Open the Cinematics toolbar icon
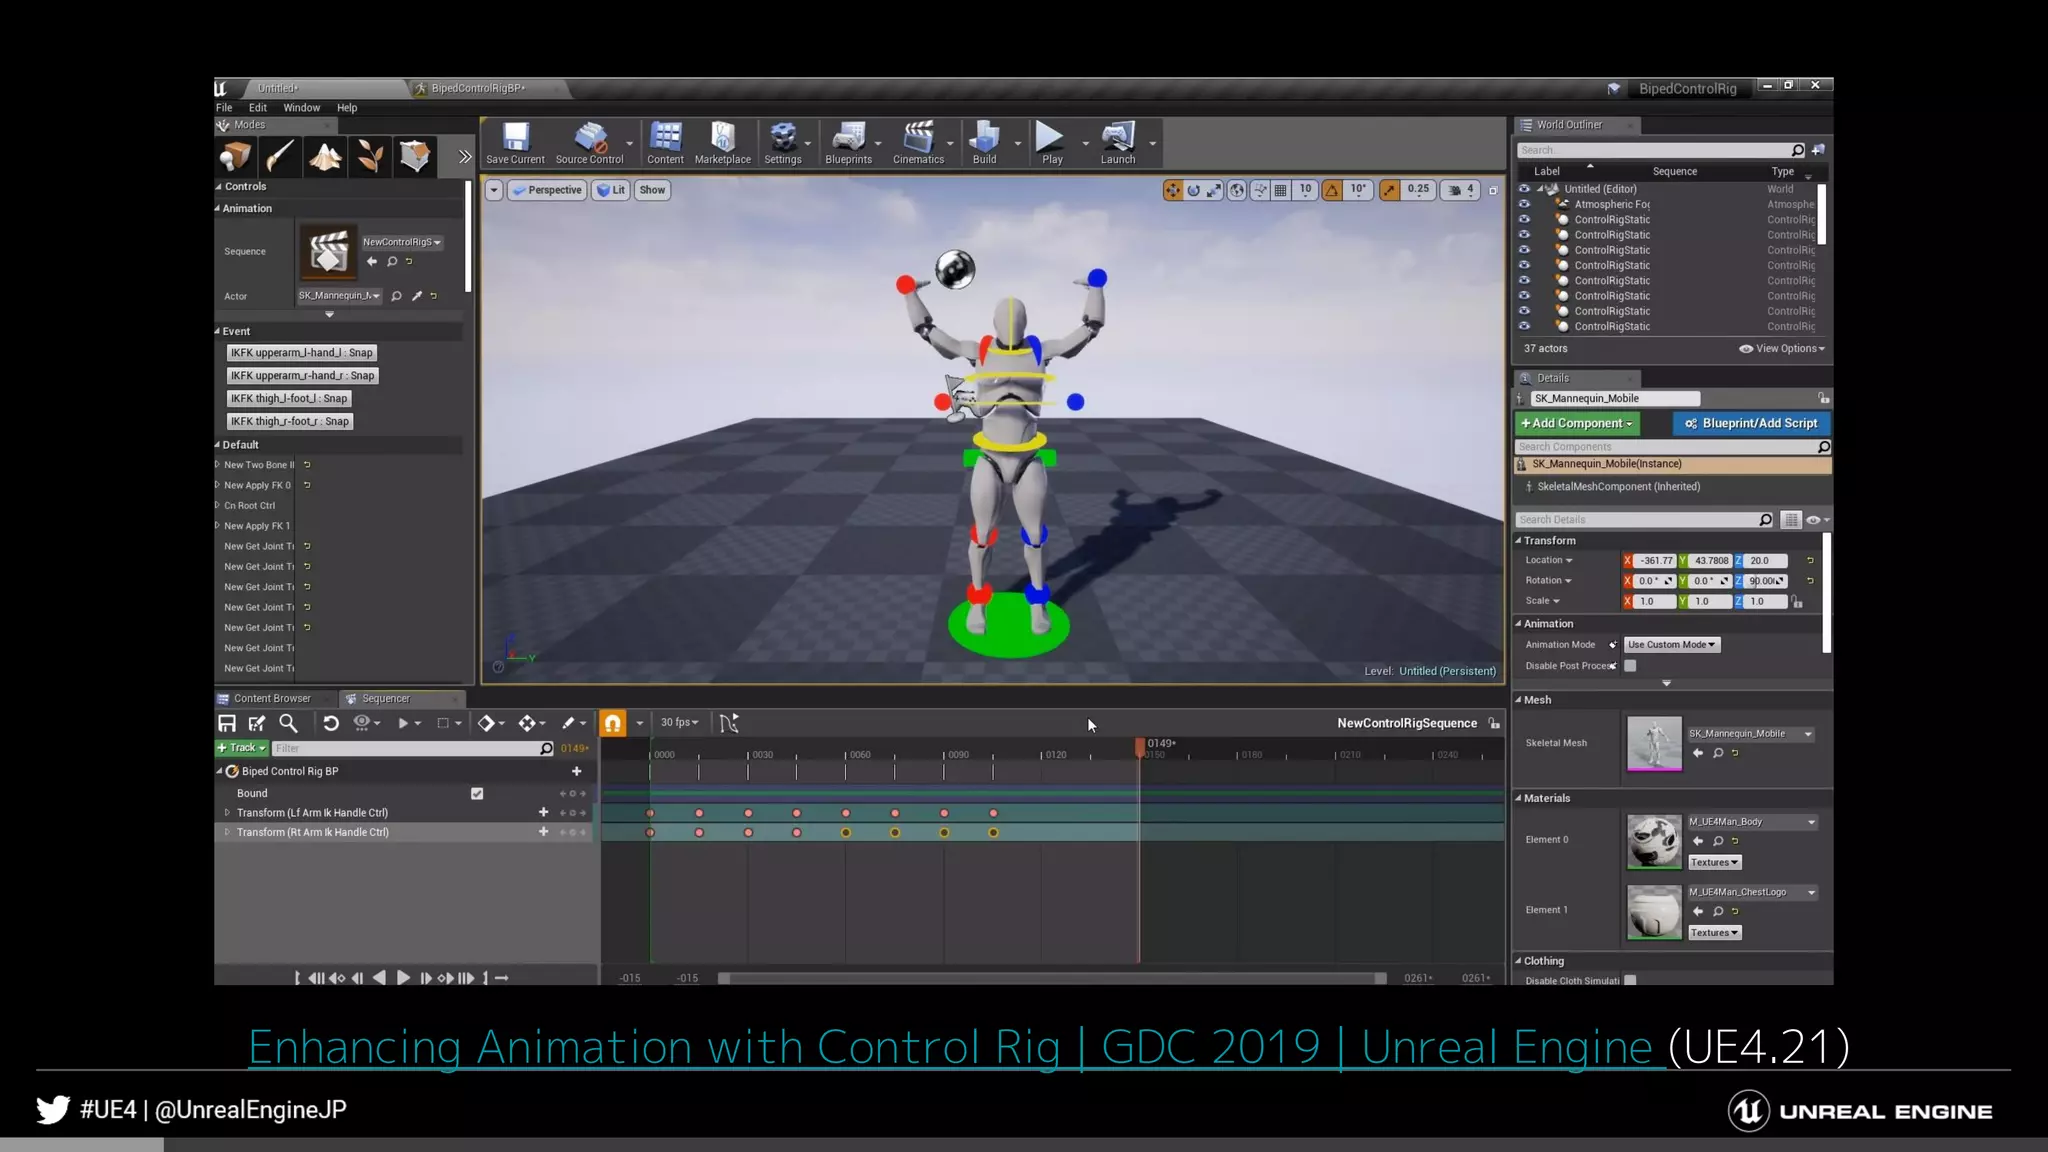The width and height of the screenshot is (2048, 1152). click(918, 142)
